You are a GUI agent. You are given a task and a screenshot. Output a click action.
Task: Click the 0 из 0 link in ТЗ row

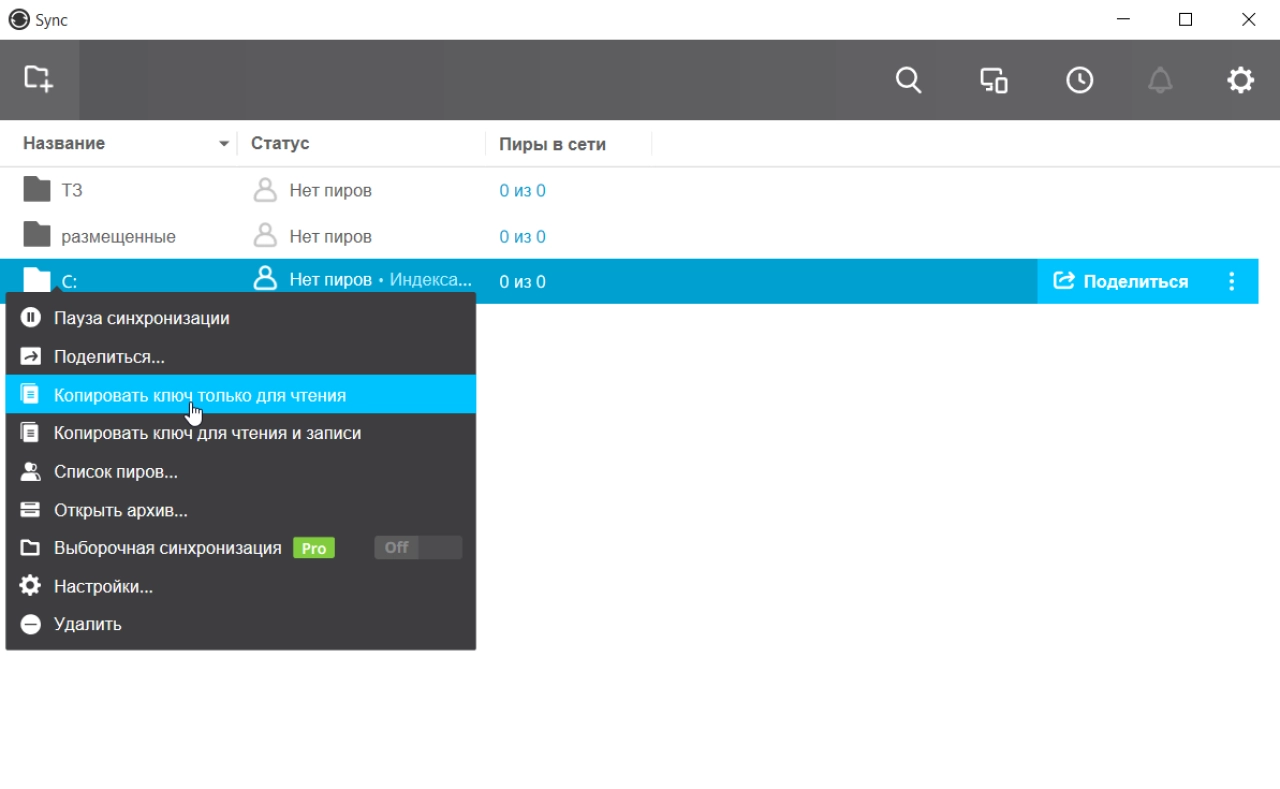522,190
